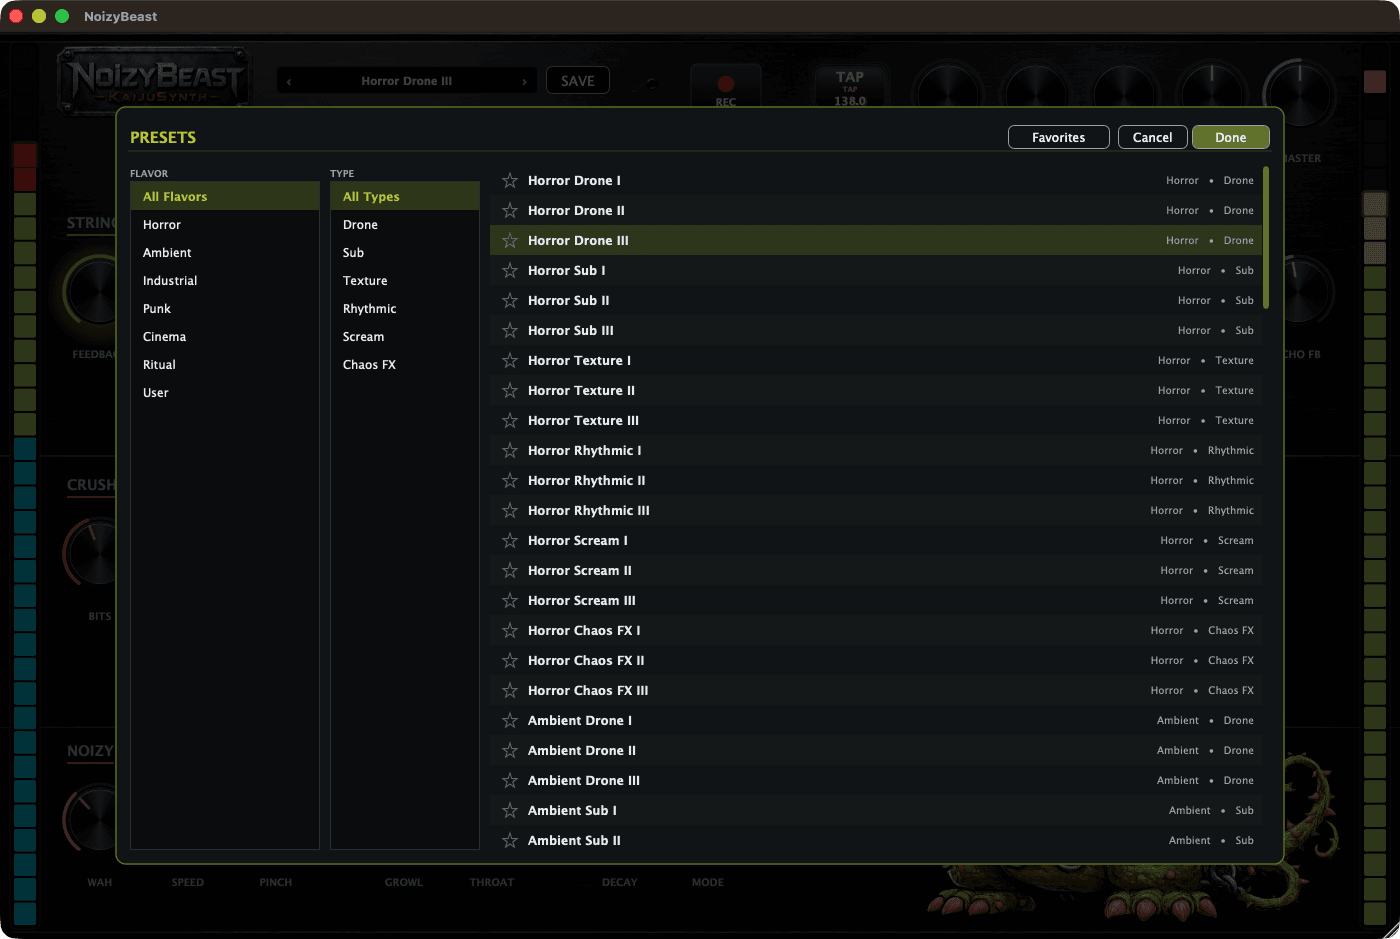Cancel the preset browser
The width and height of the screenshot is (1400, 939).
click(1153, 137)
